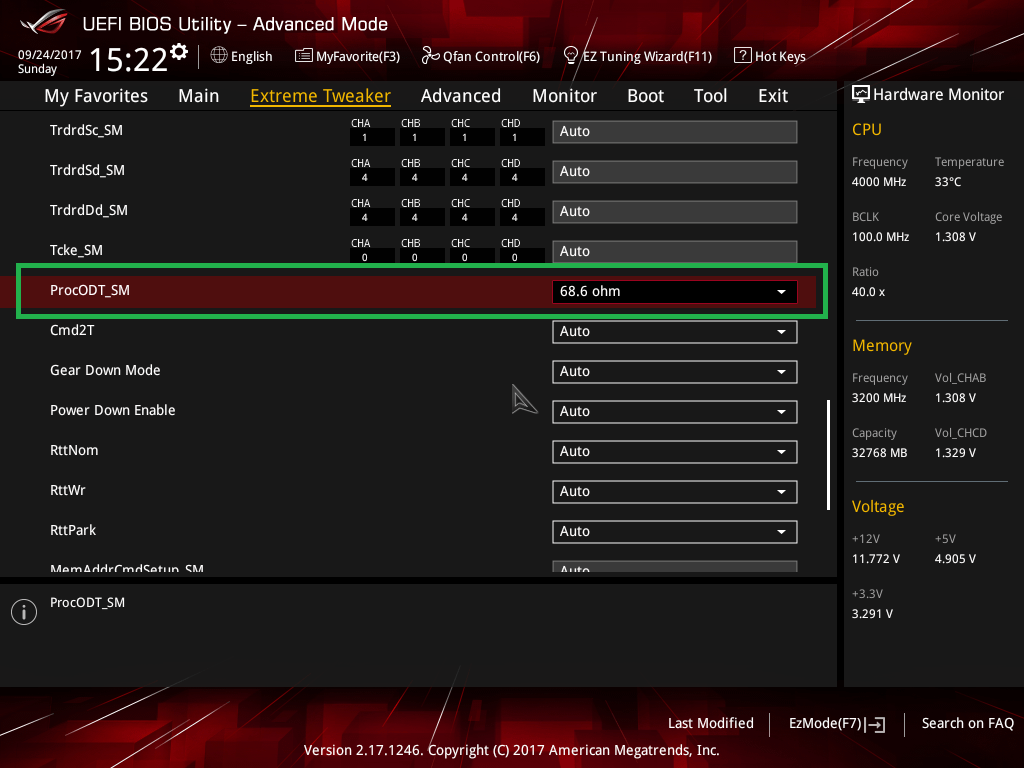Select the RttPark setting label
This screenshot has height=768, width=1024.
tap(73, 530)
